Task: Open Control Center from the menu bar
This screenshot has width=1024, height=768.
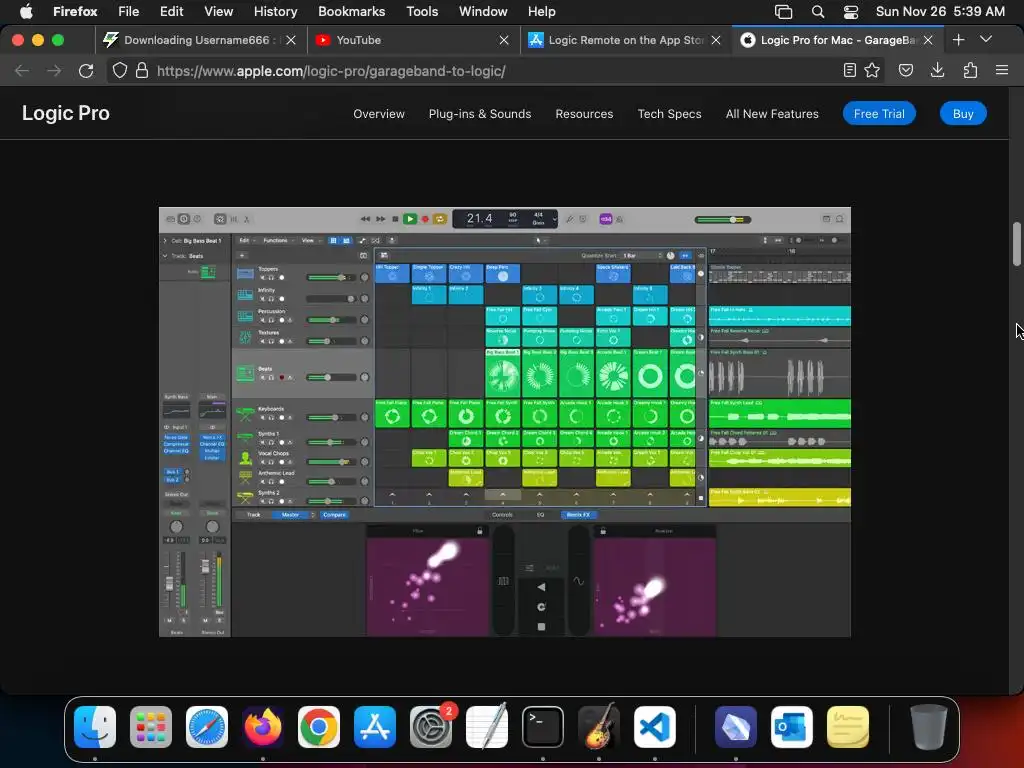Action: pos(851,11)
